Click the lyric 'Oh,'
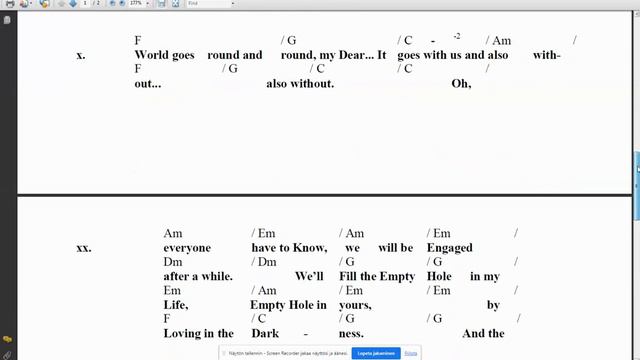The width and height of the screenshot is (640, 360). [x=461, y=84]
